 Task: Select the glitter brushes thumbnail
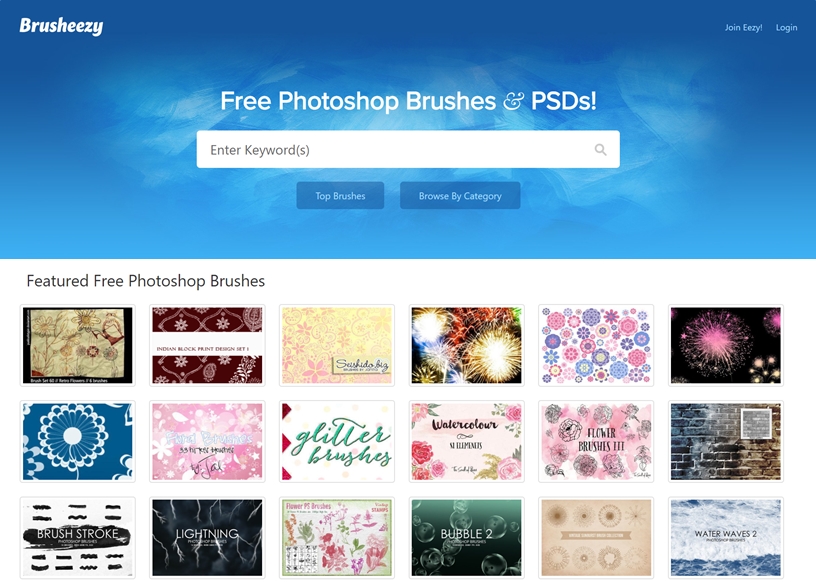coord(337,441)
